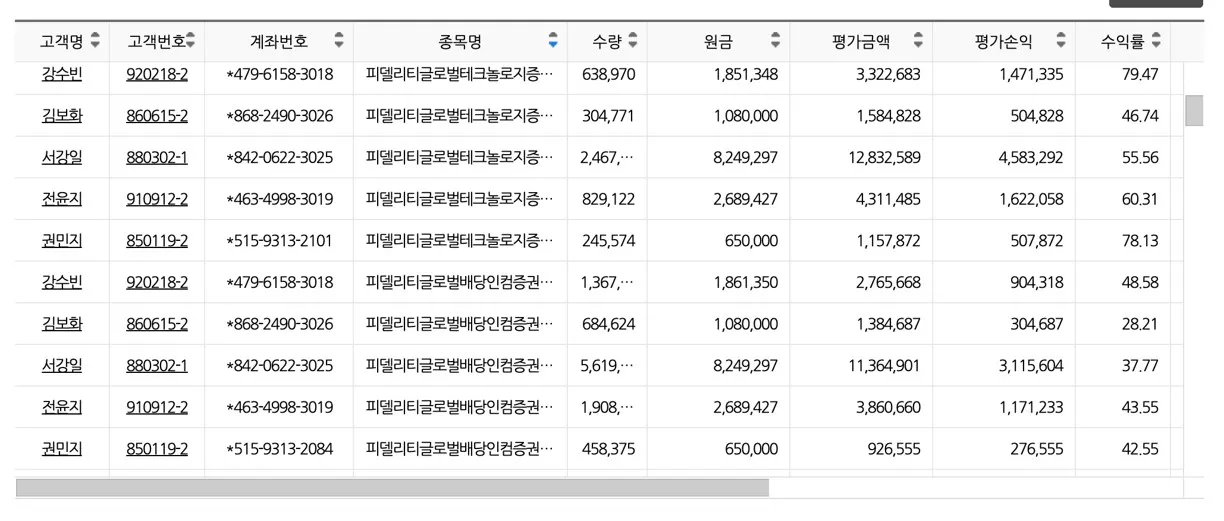Click the 계좌번호 sort arrows
1224x521 pixels.
(339, 41)
